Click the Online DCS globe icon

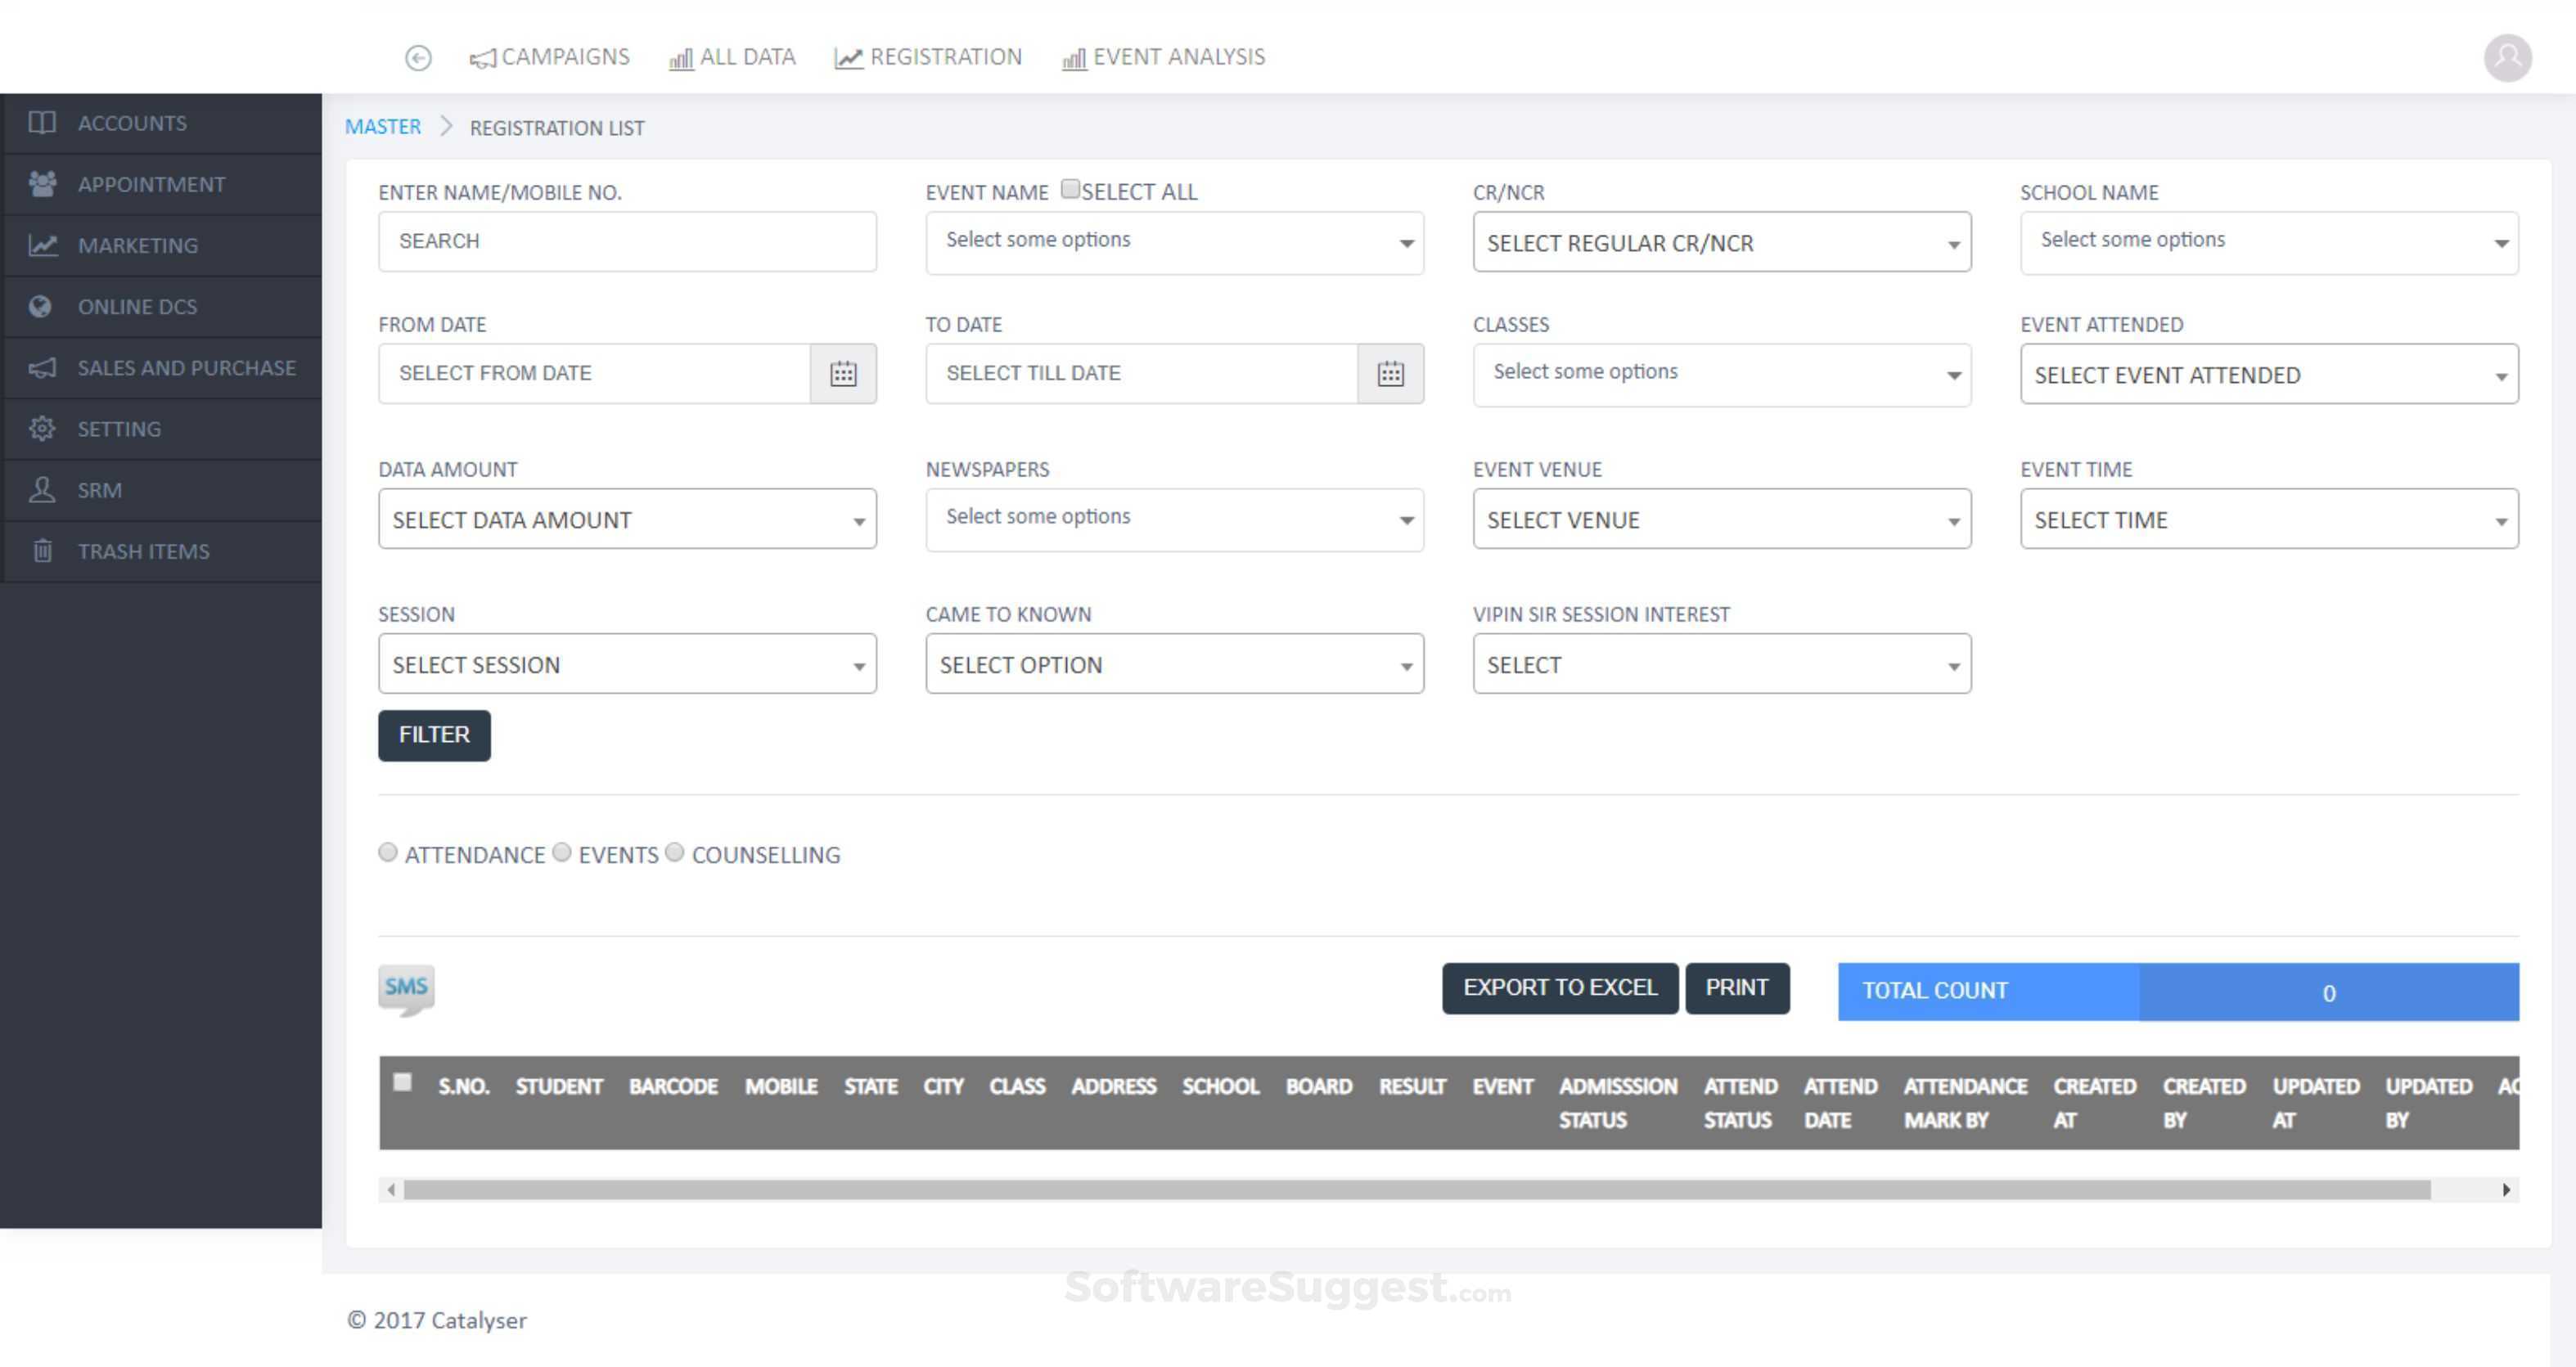point(41,307)
